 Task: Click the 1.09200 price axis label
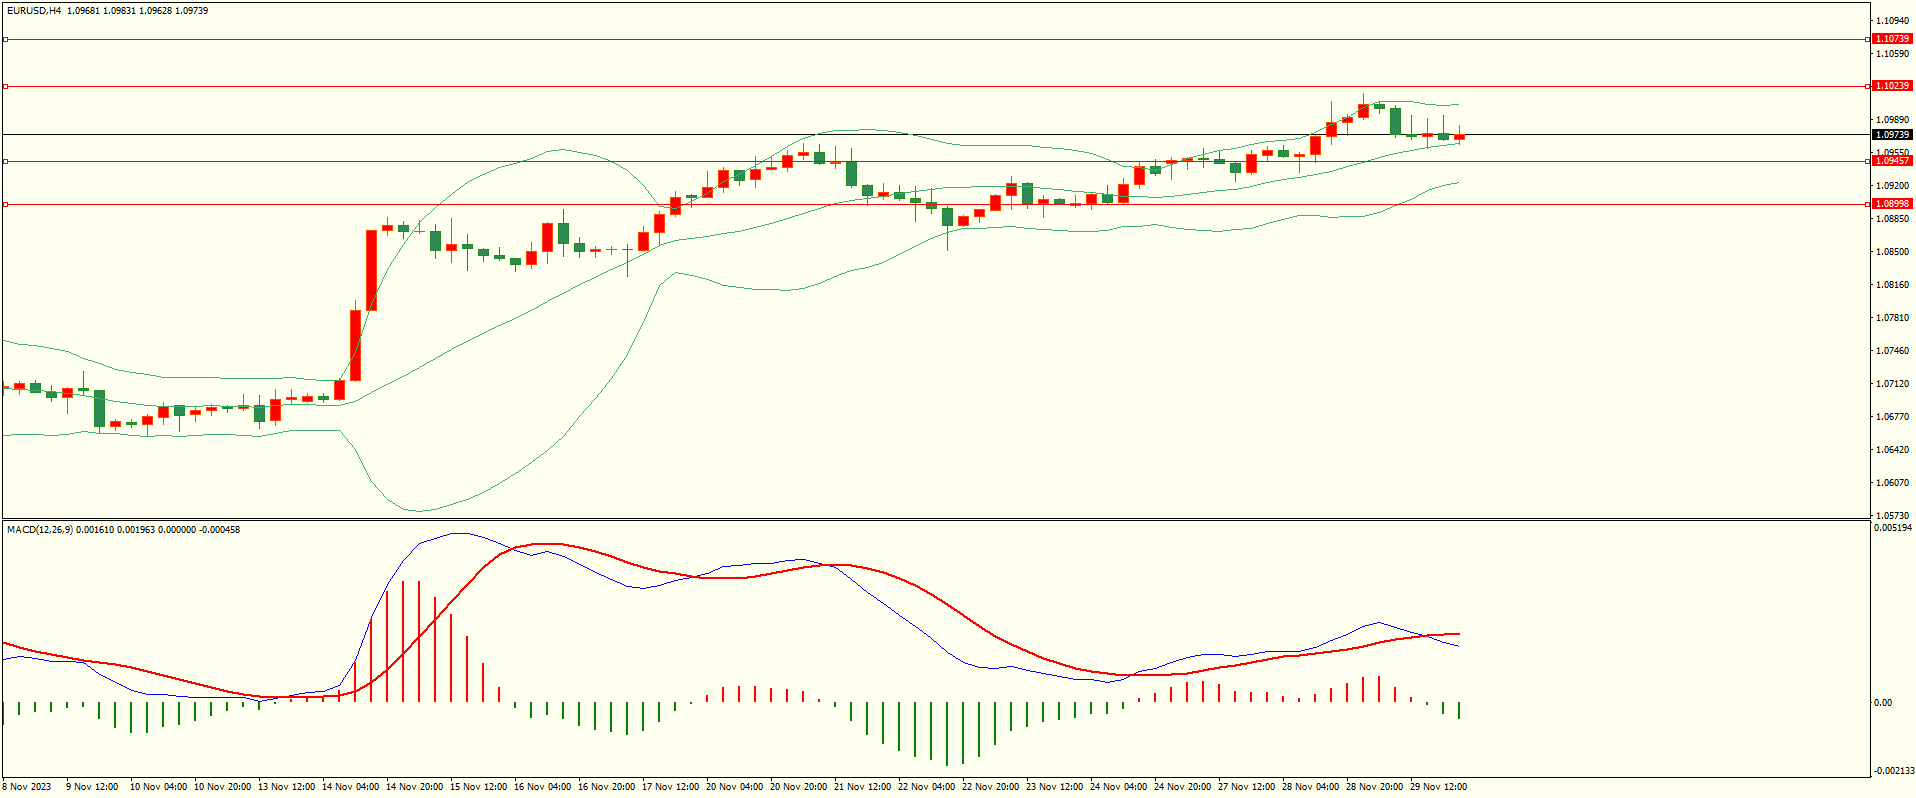pyautogui.click(x=1892, y=185)
